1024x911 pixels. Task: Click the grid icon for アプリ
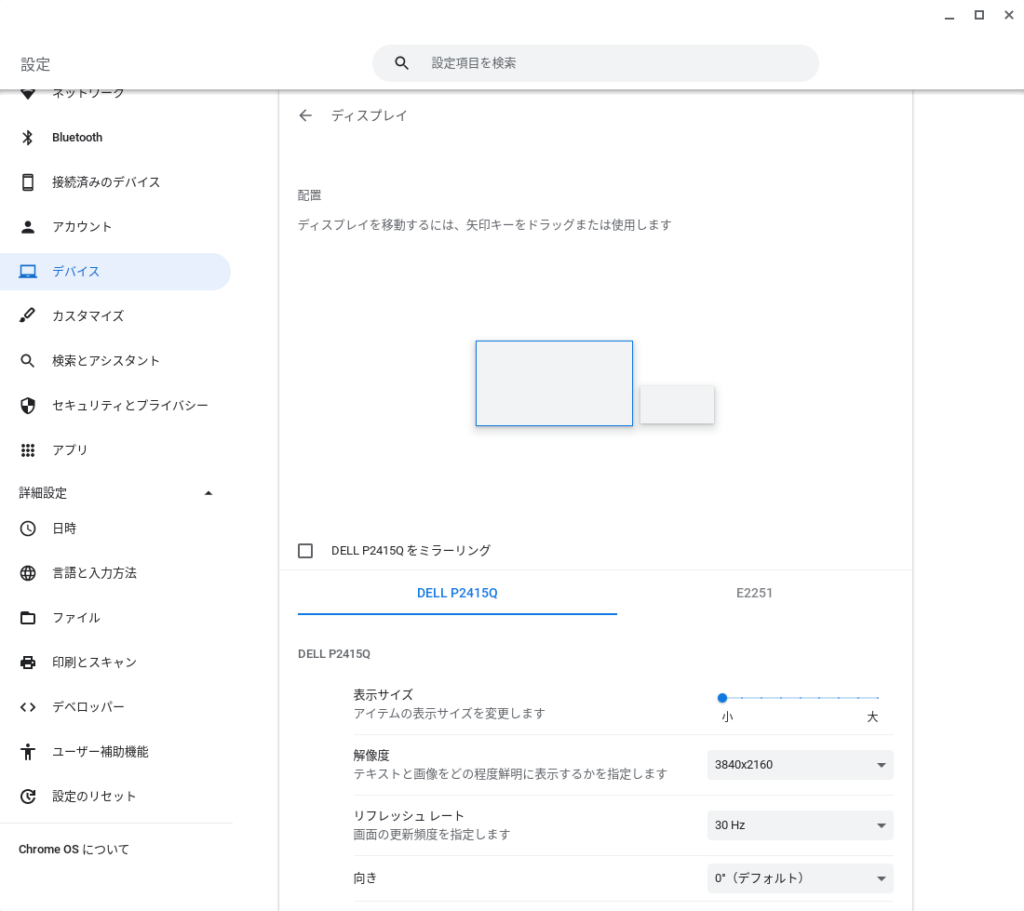(x=27, y=450)
